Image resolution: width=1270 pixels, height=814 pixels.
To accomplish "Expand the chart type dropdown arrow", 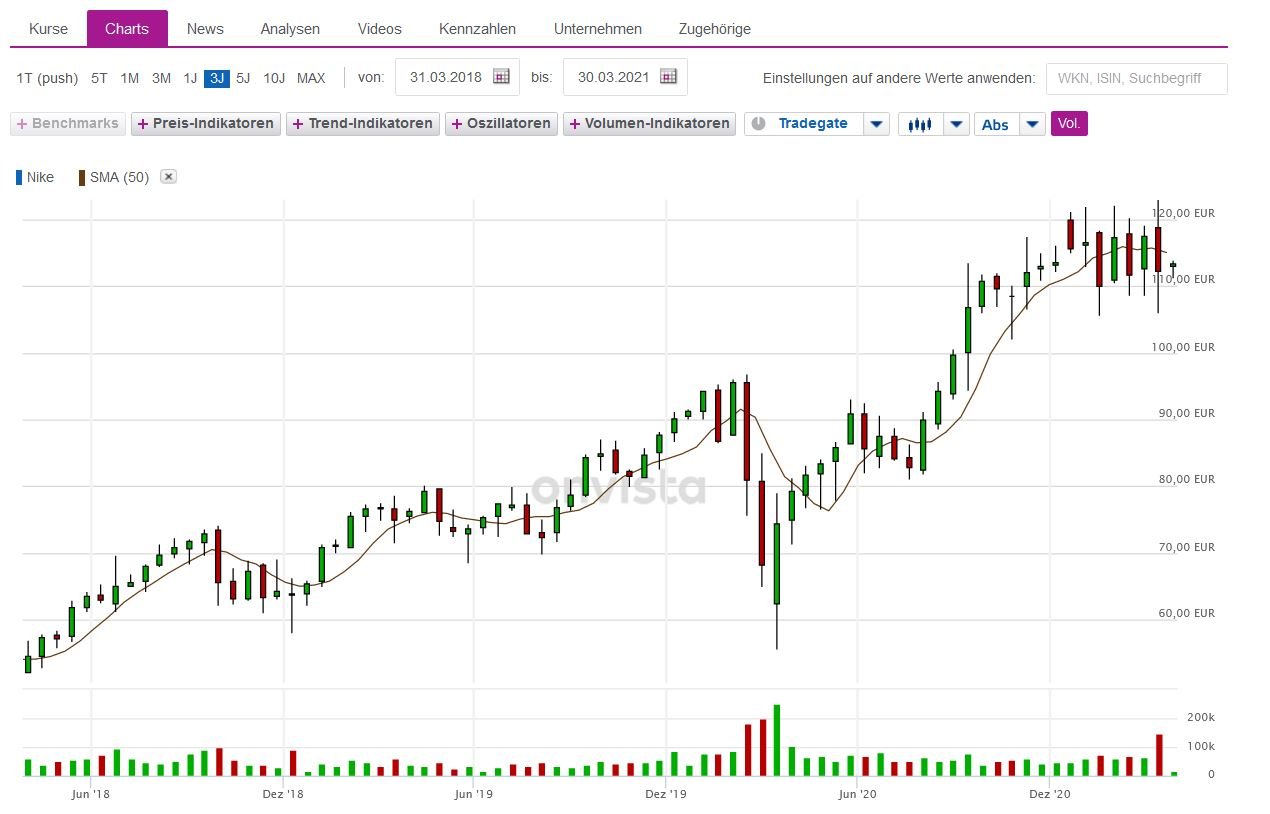I will tap(957, 124).
